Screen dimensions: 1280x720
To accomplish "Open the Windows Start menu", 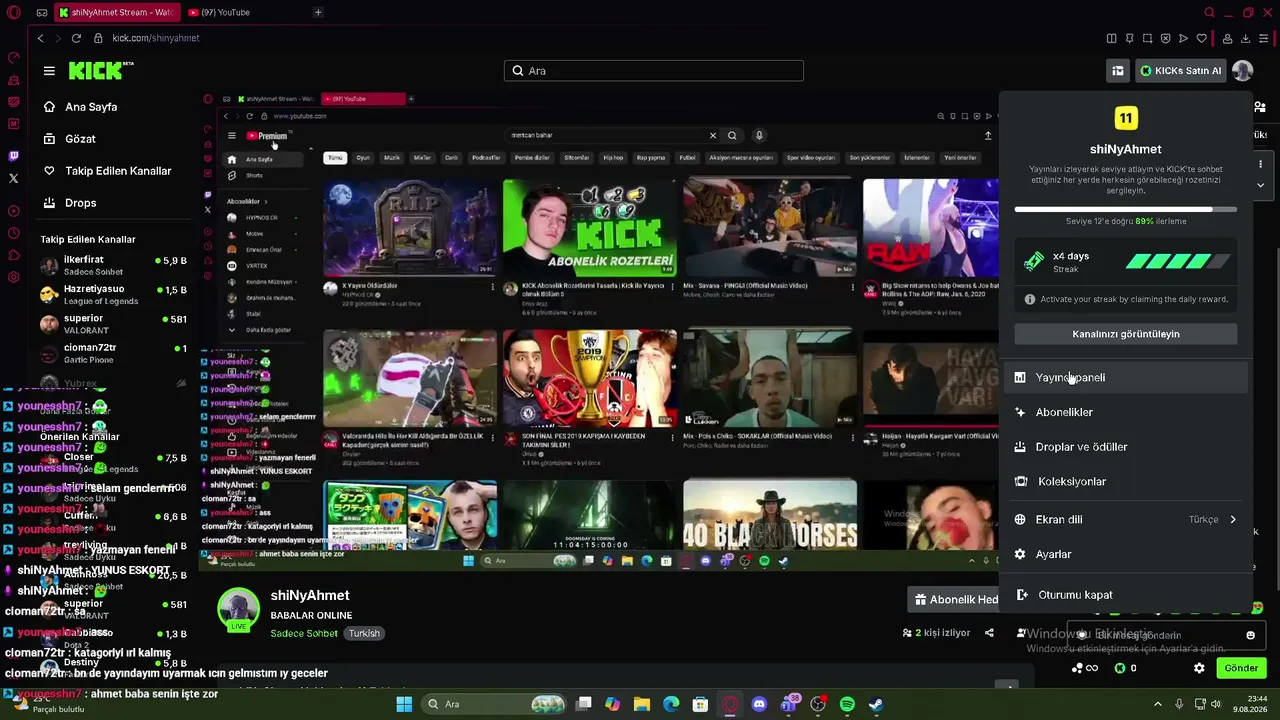I will 404,704.
